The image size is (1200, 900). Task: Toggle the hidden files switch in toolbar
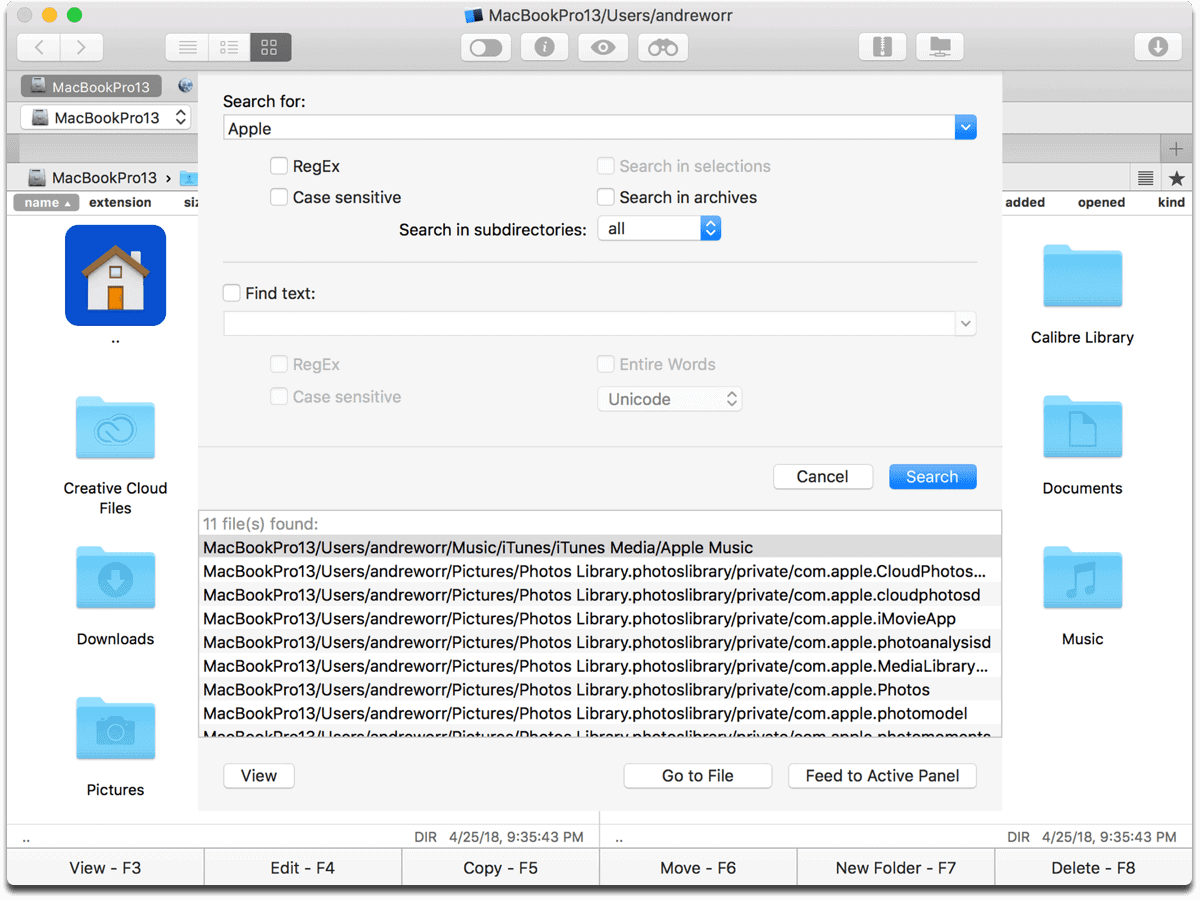[x=486, y=47]
